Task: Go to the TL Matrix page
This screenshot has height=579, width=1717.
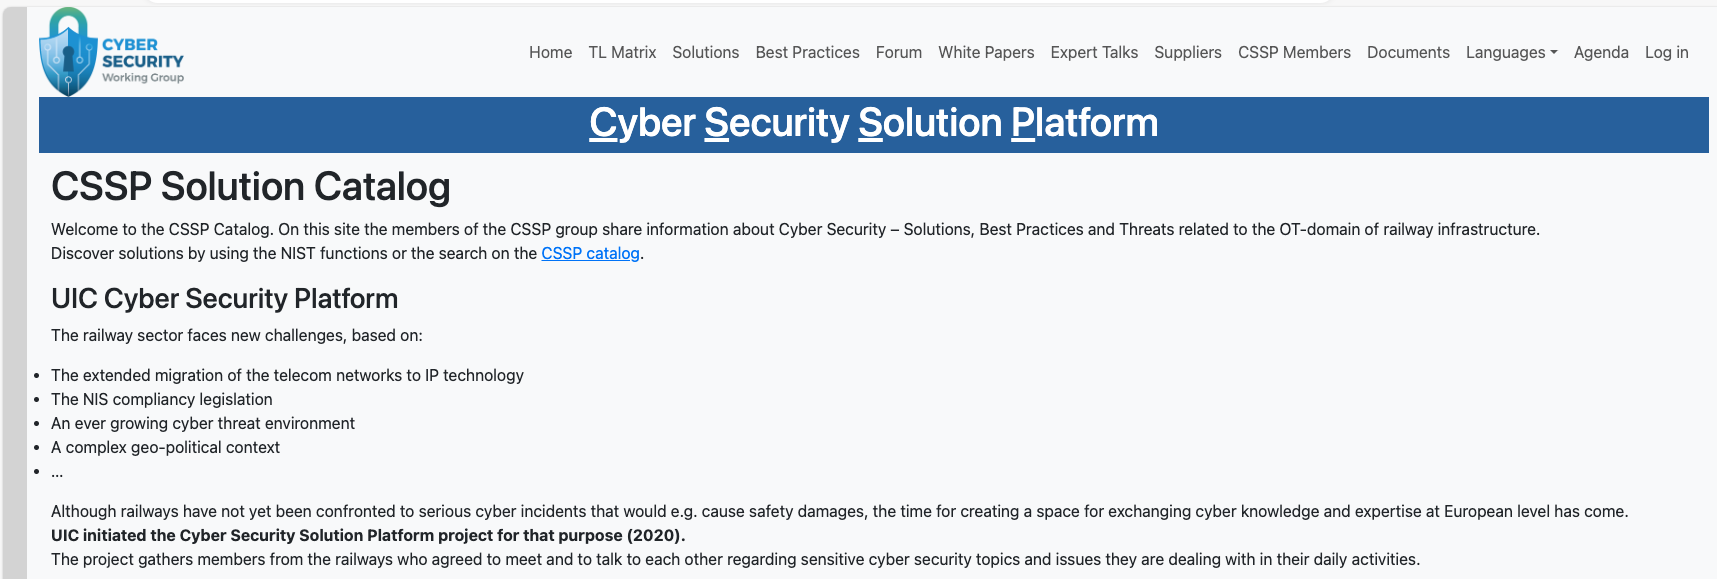Action: coord(622,52)
